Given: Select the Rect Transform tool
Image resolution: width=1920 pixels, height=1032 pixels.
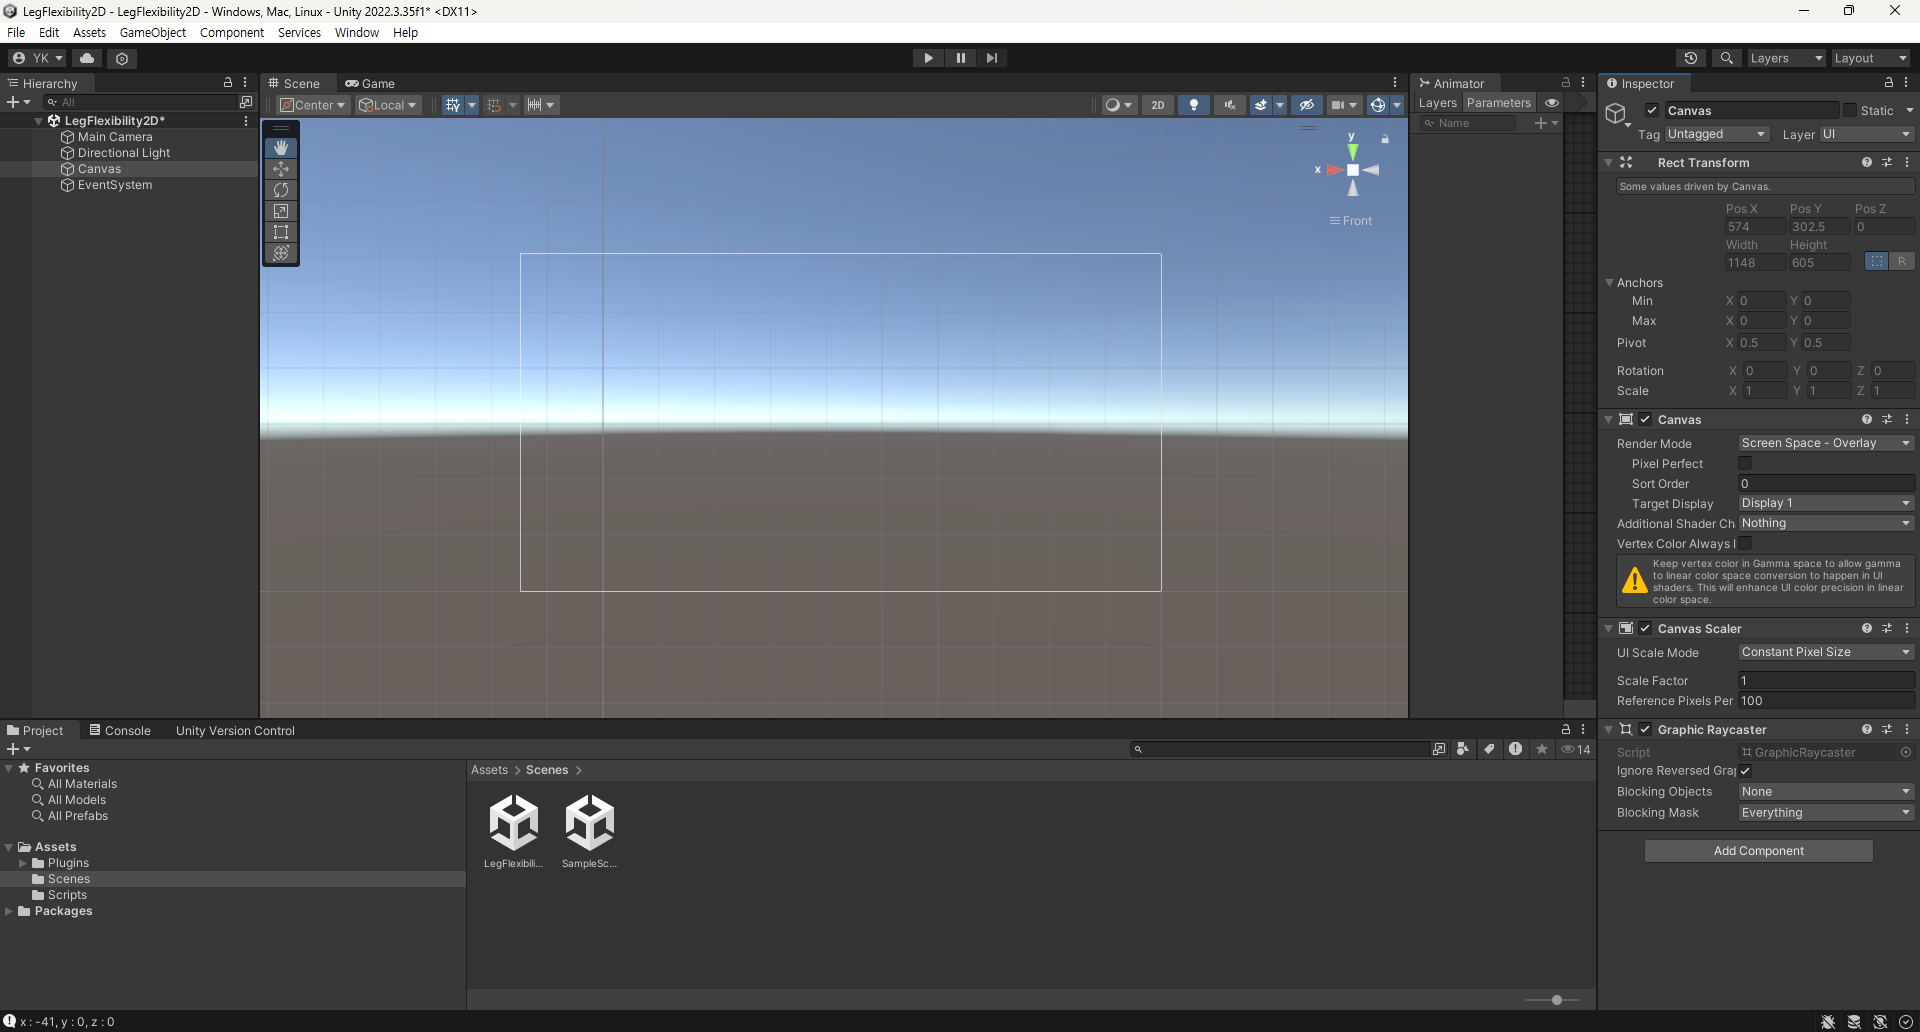Looking at the screenshot, I should [281, 232].
